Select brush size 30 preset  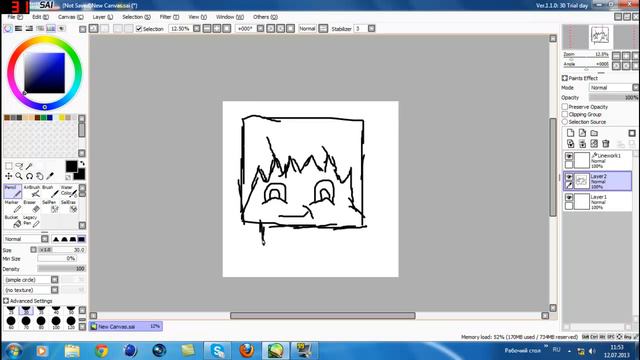coord(26,310)
